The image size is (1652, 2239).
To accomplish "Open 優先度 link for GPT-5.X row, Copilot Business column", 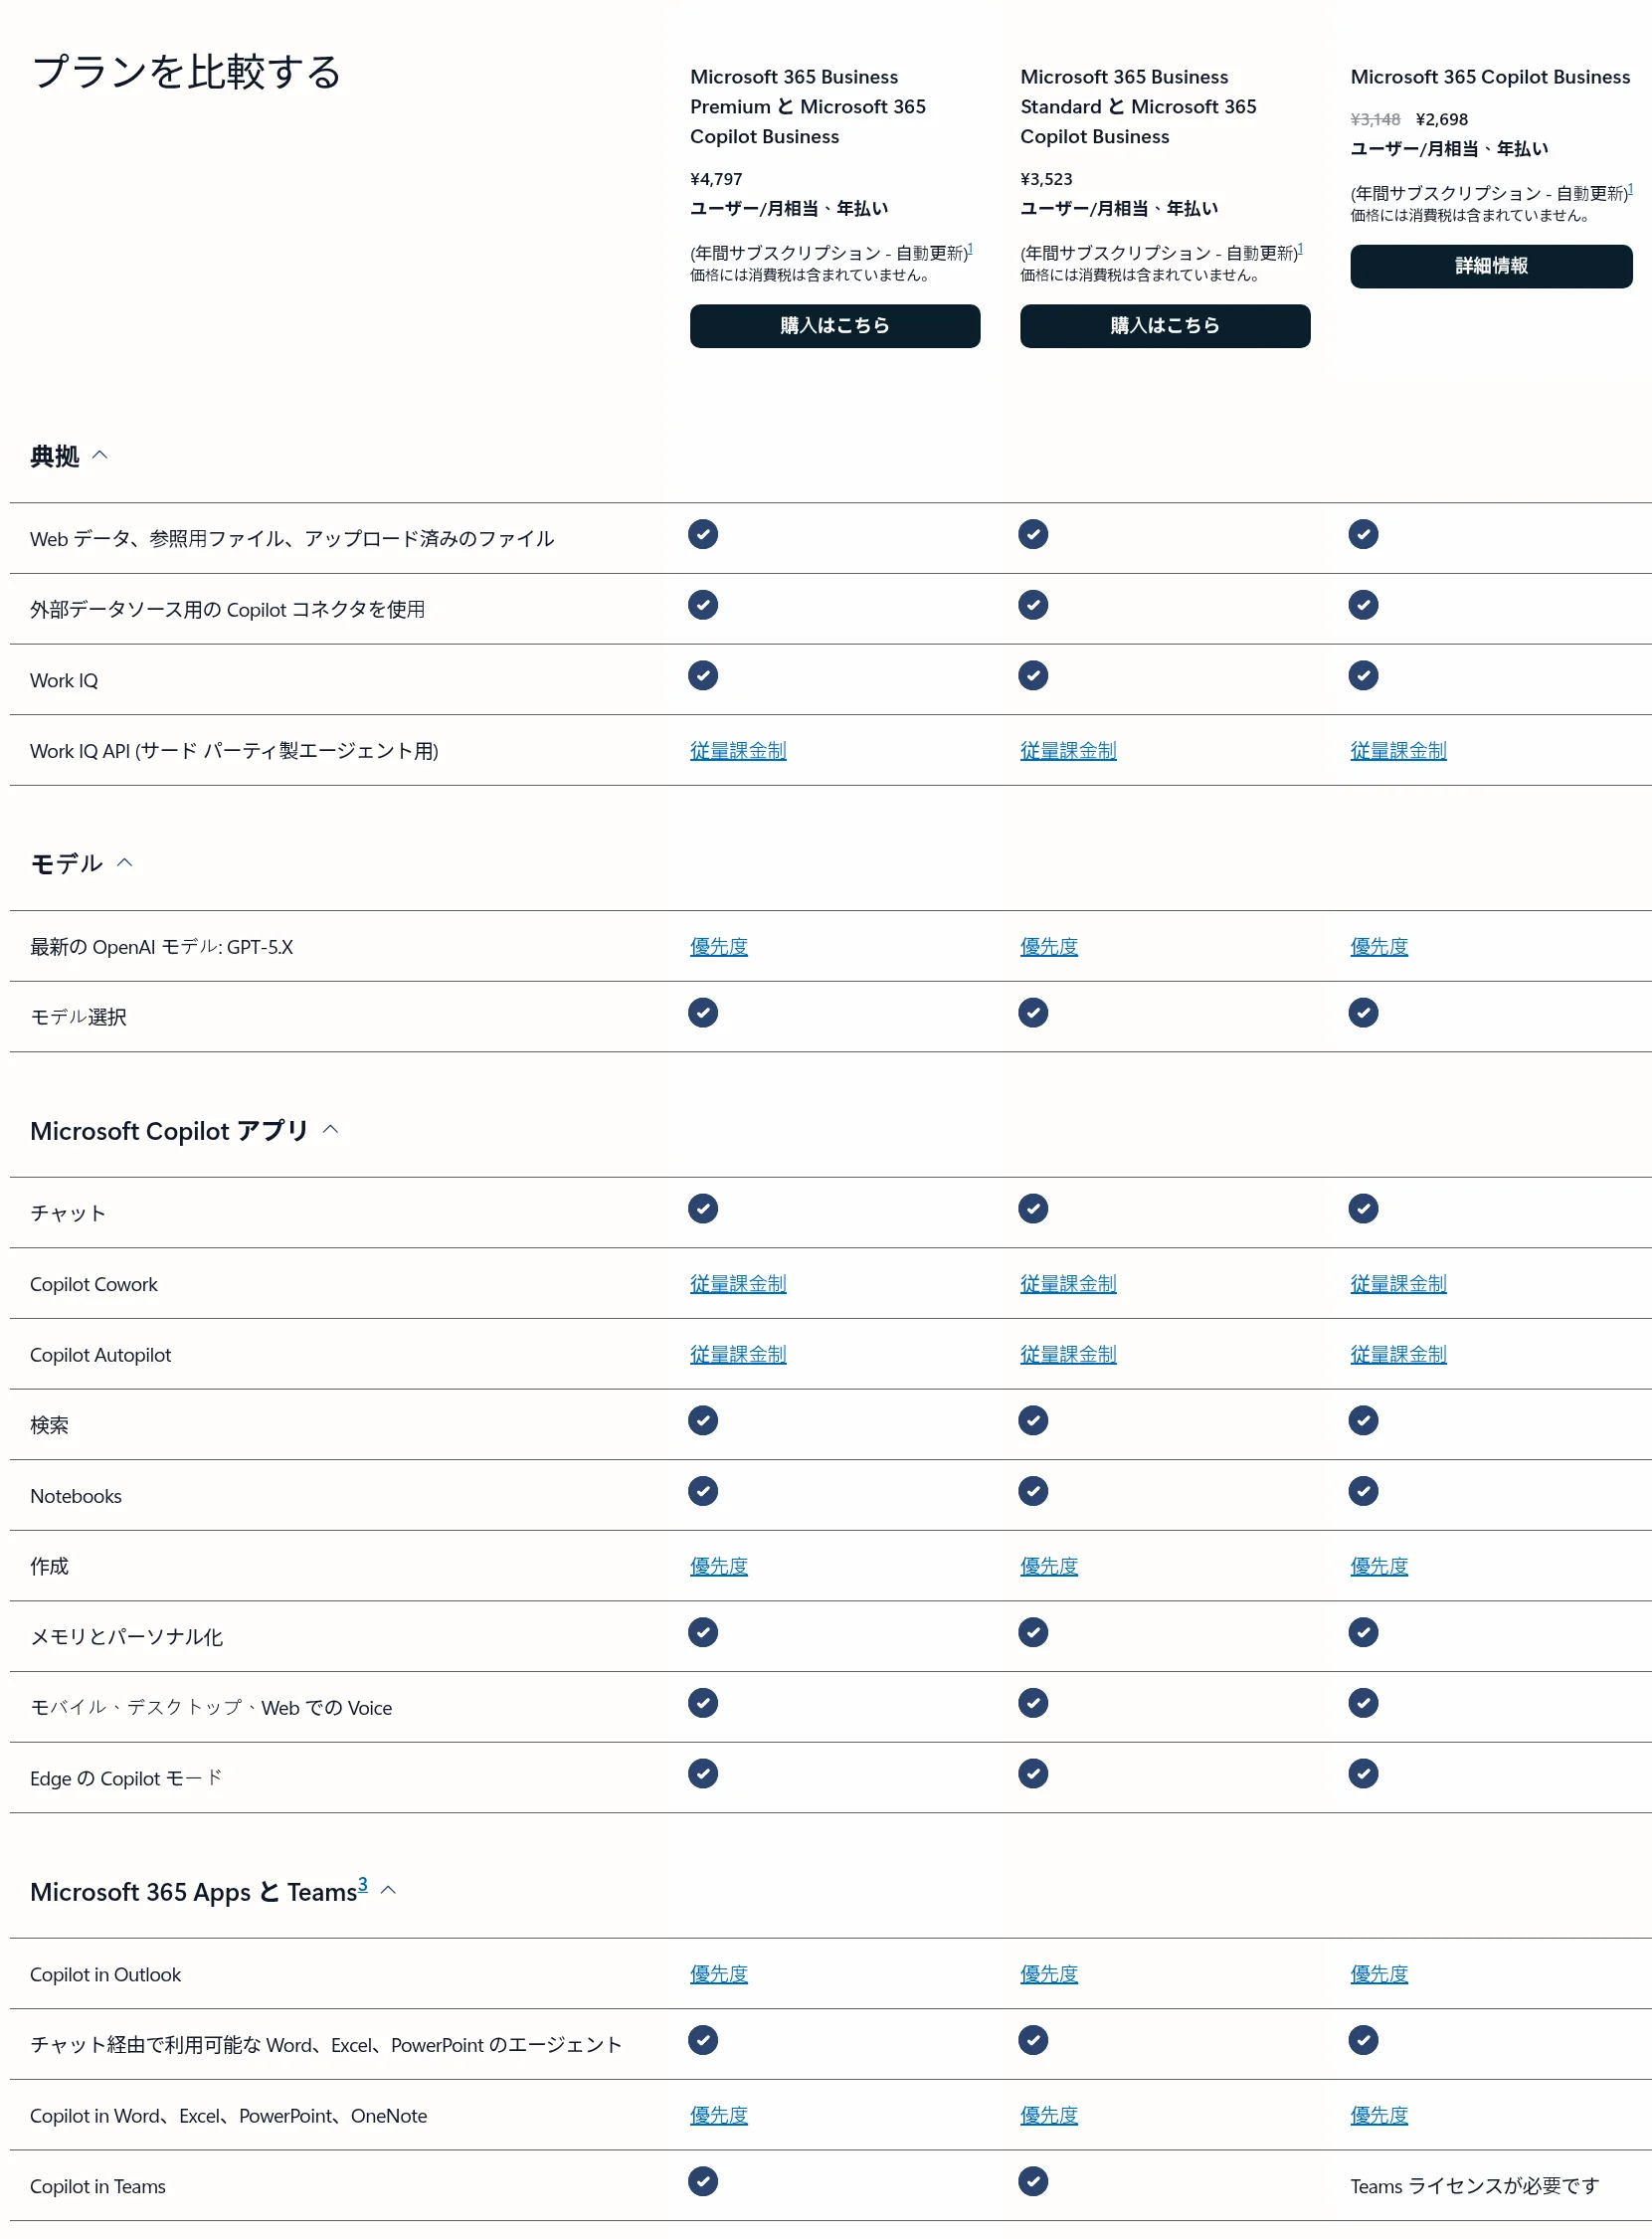I will 1379,946.
